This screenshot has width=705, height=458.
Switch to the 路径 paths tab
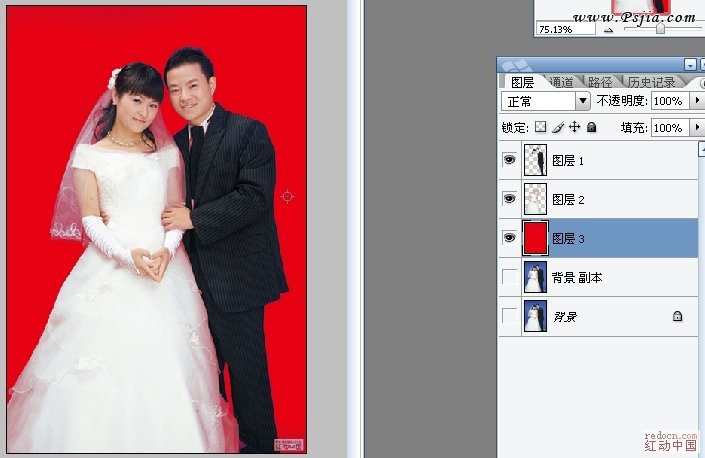coord(600,82)
